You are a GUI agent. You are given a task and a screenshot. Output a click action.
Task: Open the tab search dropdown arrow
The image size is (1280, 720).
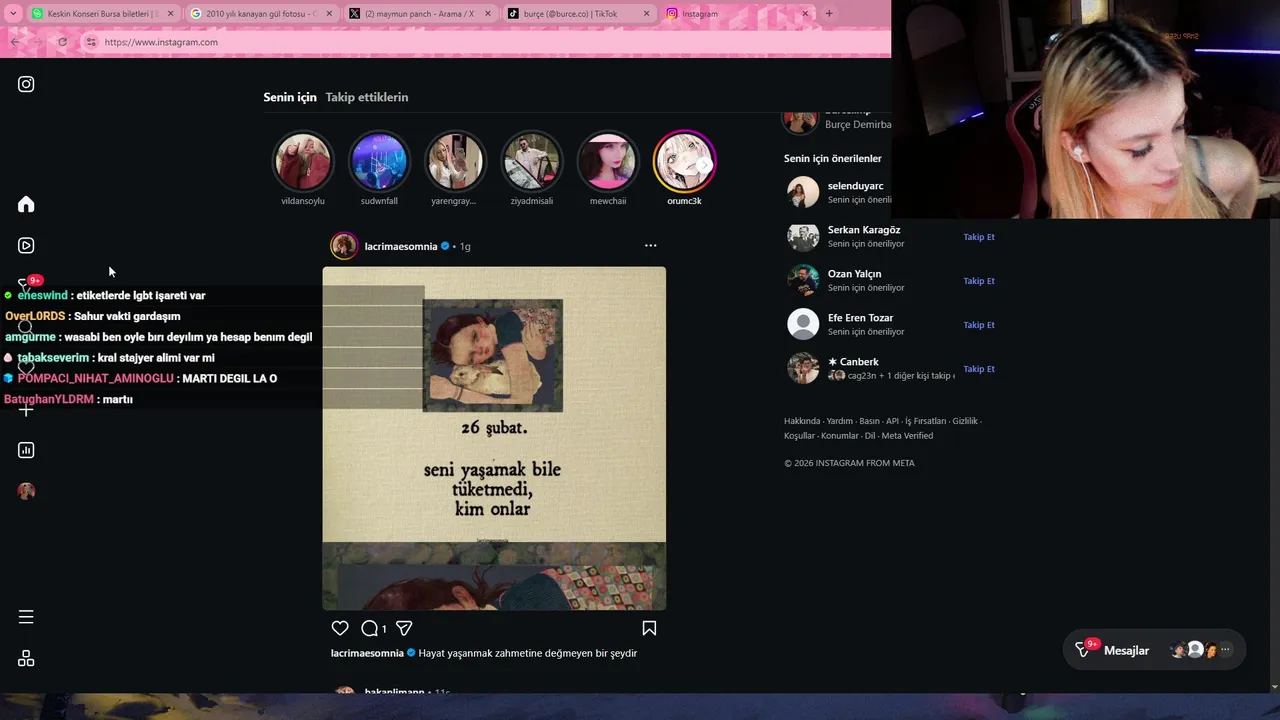(12, 14)
